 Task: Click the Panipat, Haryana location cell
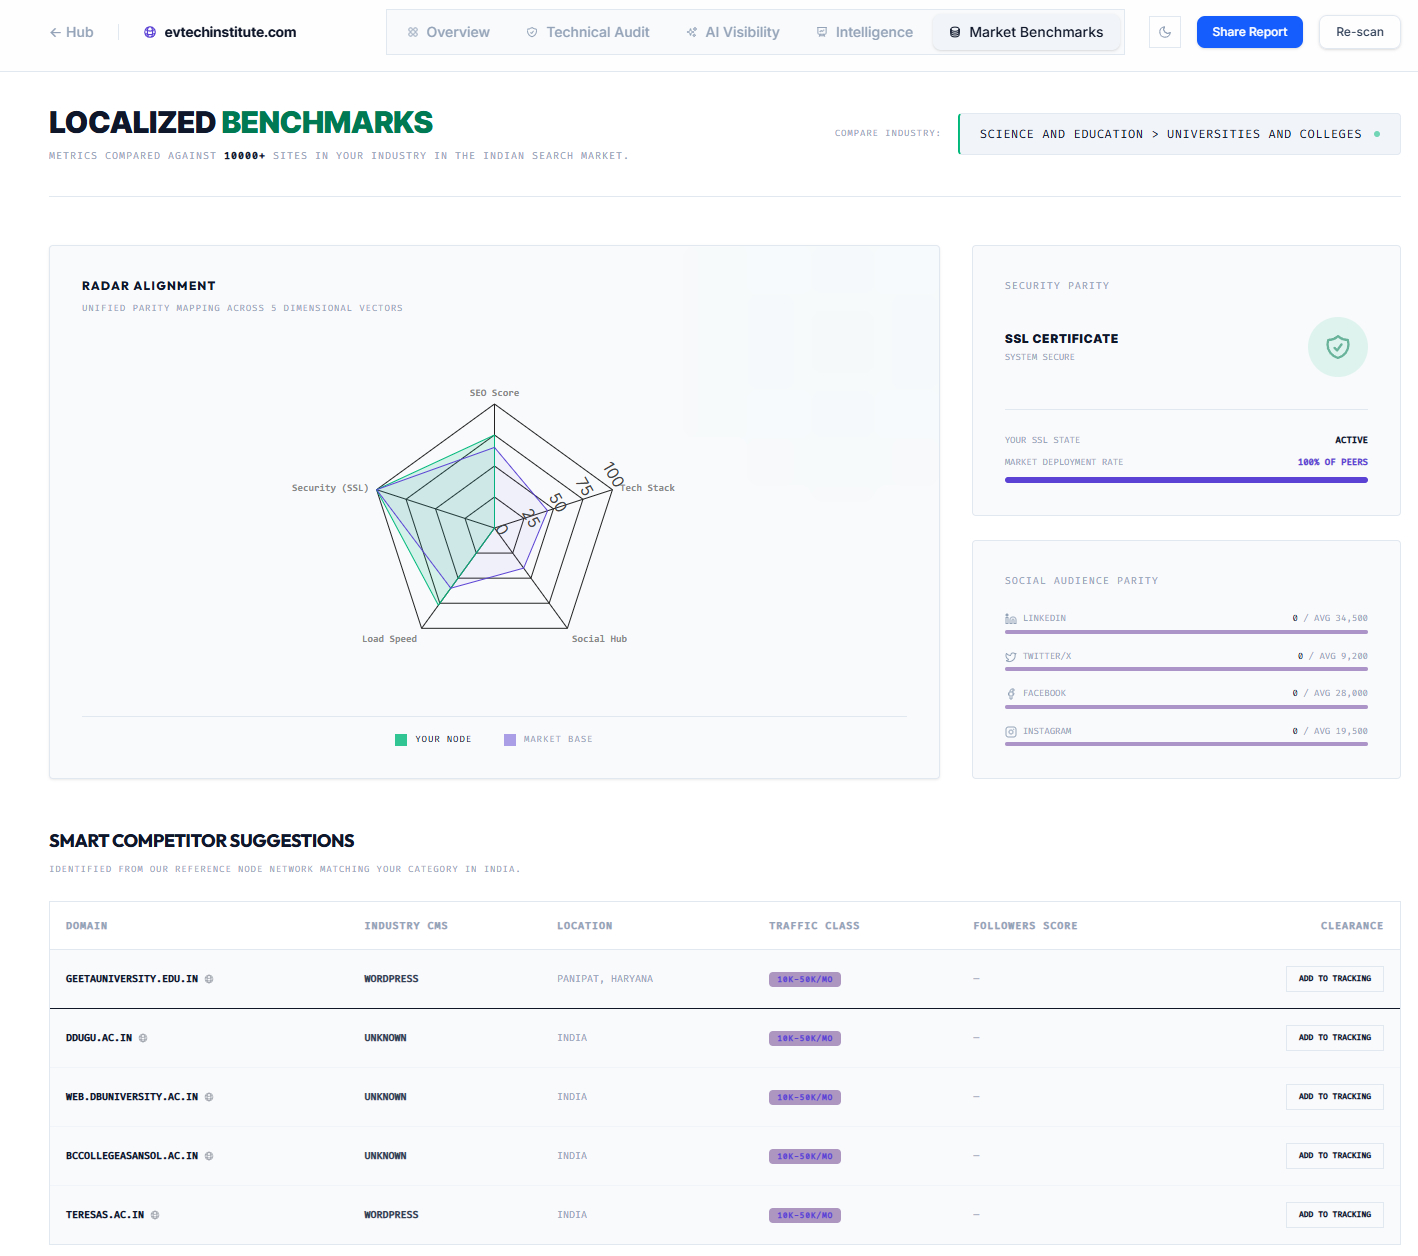605,979
